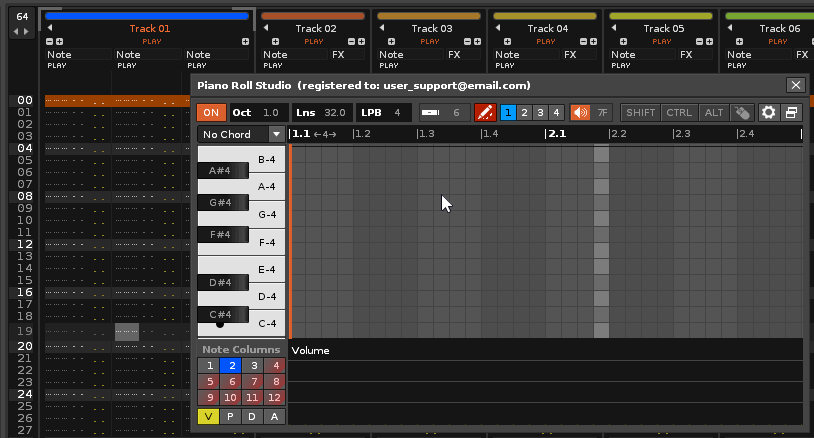814x438 pixels.
Task: Click the detach window icon
Action: (x=791, y=113)
